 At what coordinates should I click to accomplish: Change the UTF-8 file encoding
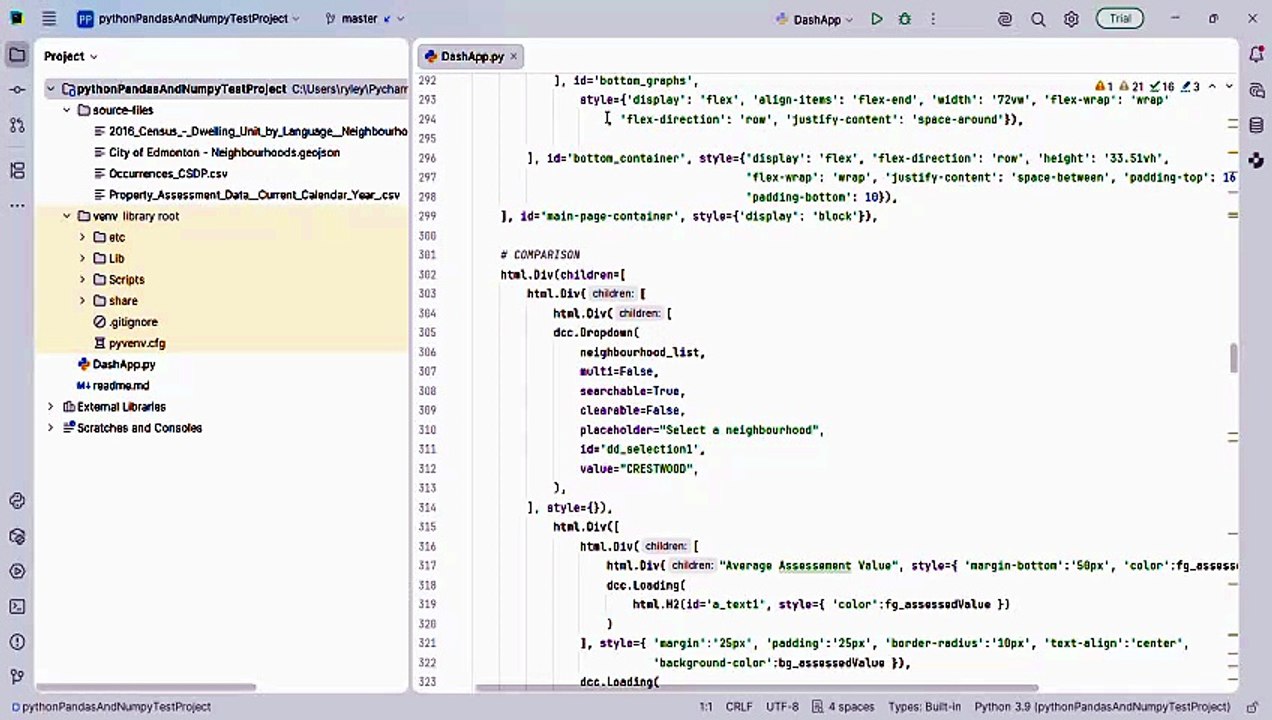coord(783,706)
